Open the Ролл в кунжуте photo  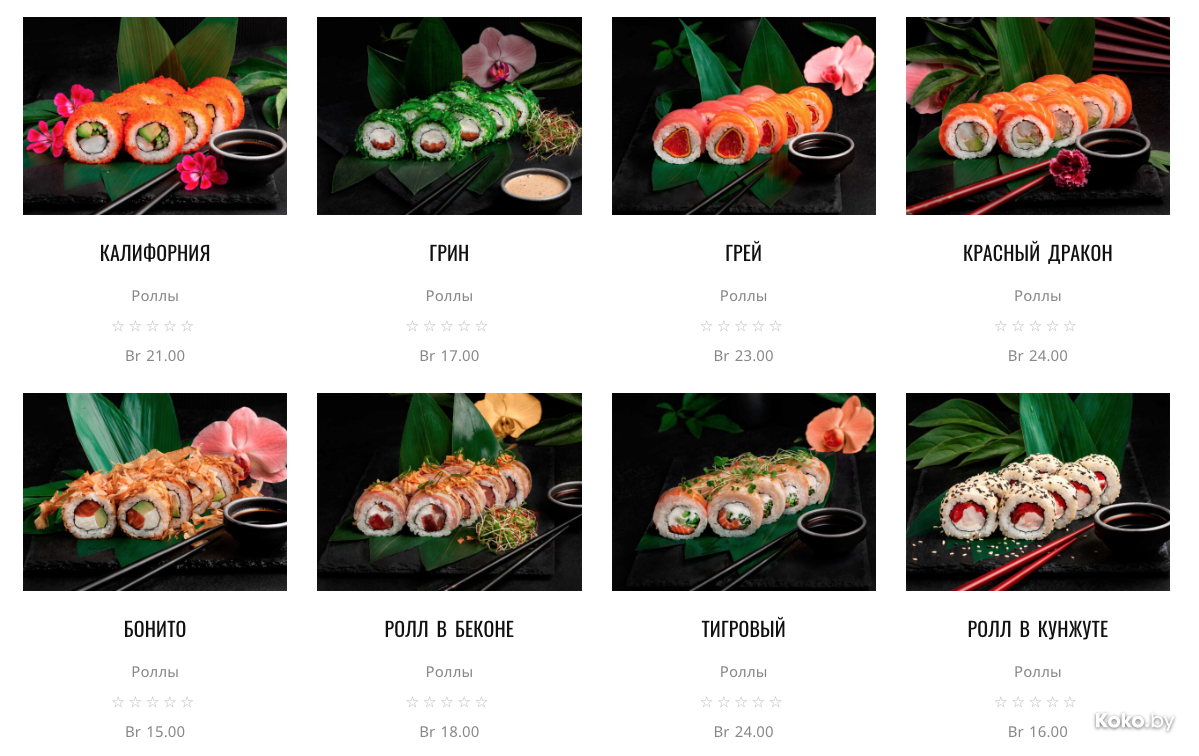click(1038, 492)
